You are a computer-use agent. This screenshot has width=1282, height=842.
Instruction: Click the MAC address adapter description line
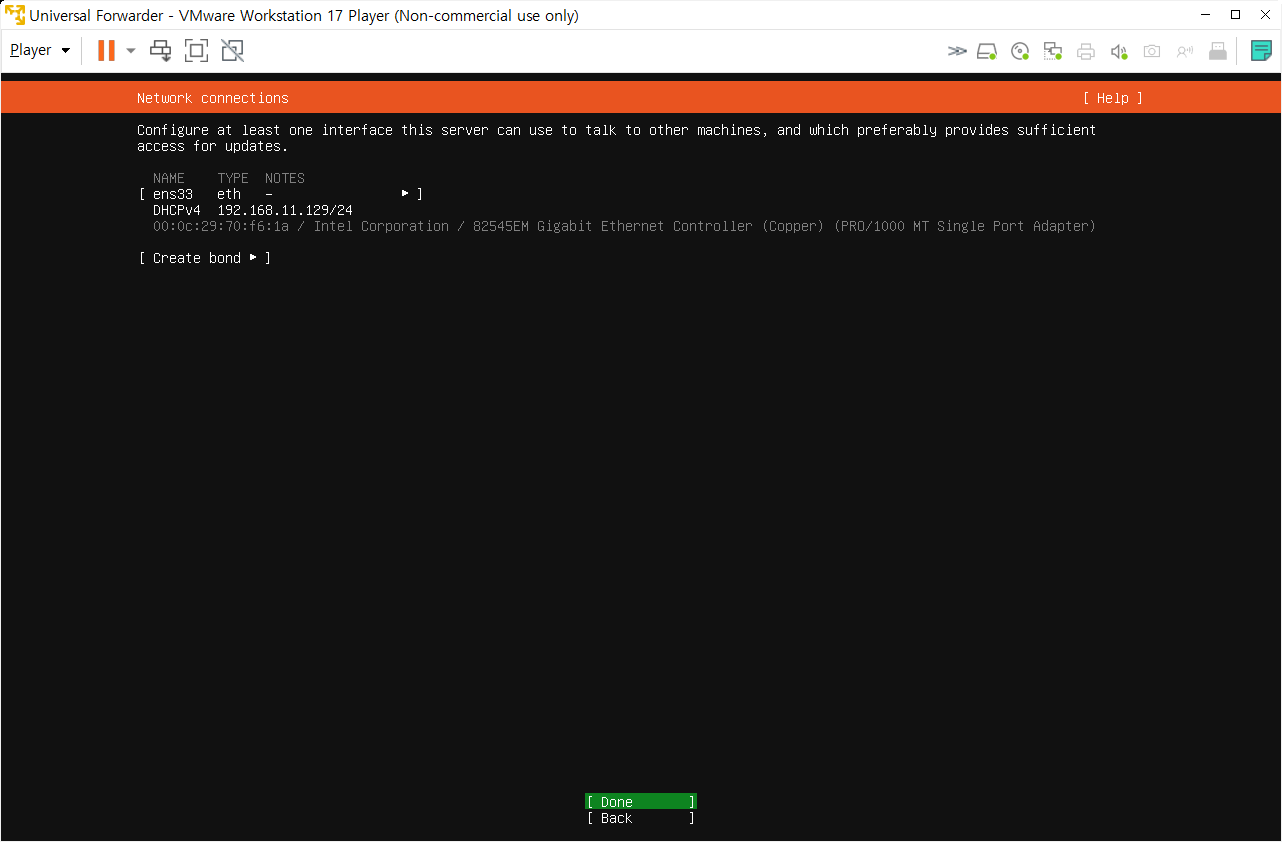(624, 226)
